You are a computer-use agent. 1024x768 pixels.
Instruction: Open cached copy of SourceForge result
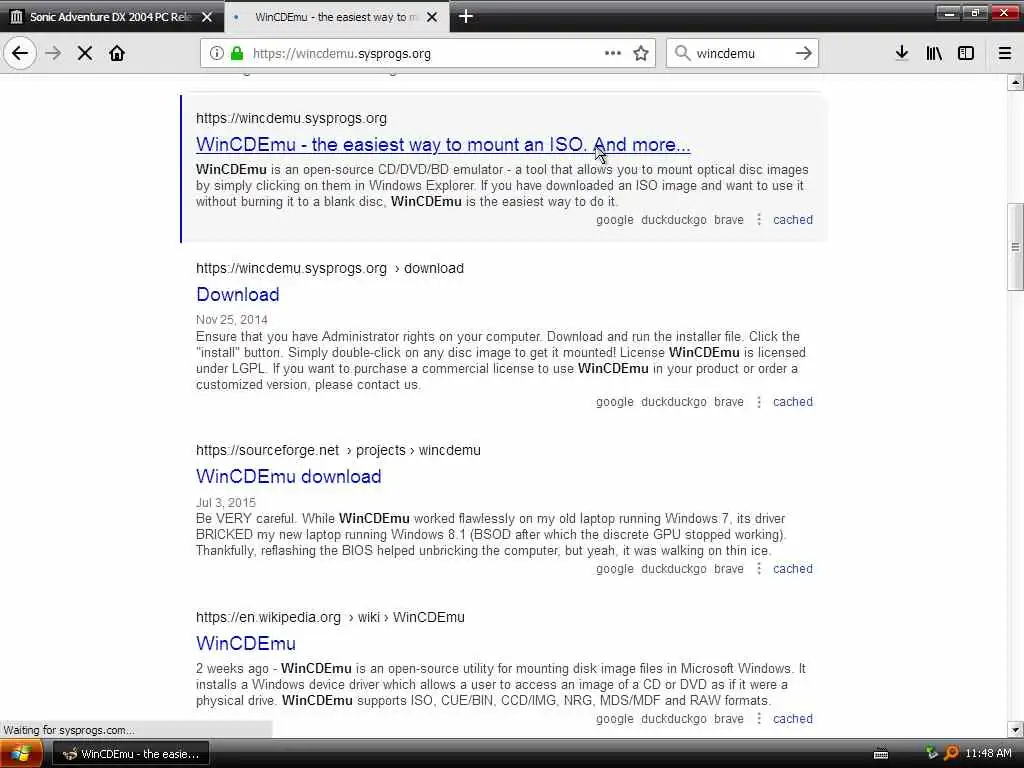click(793, 569)
